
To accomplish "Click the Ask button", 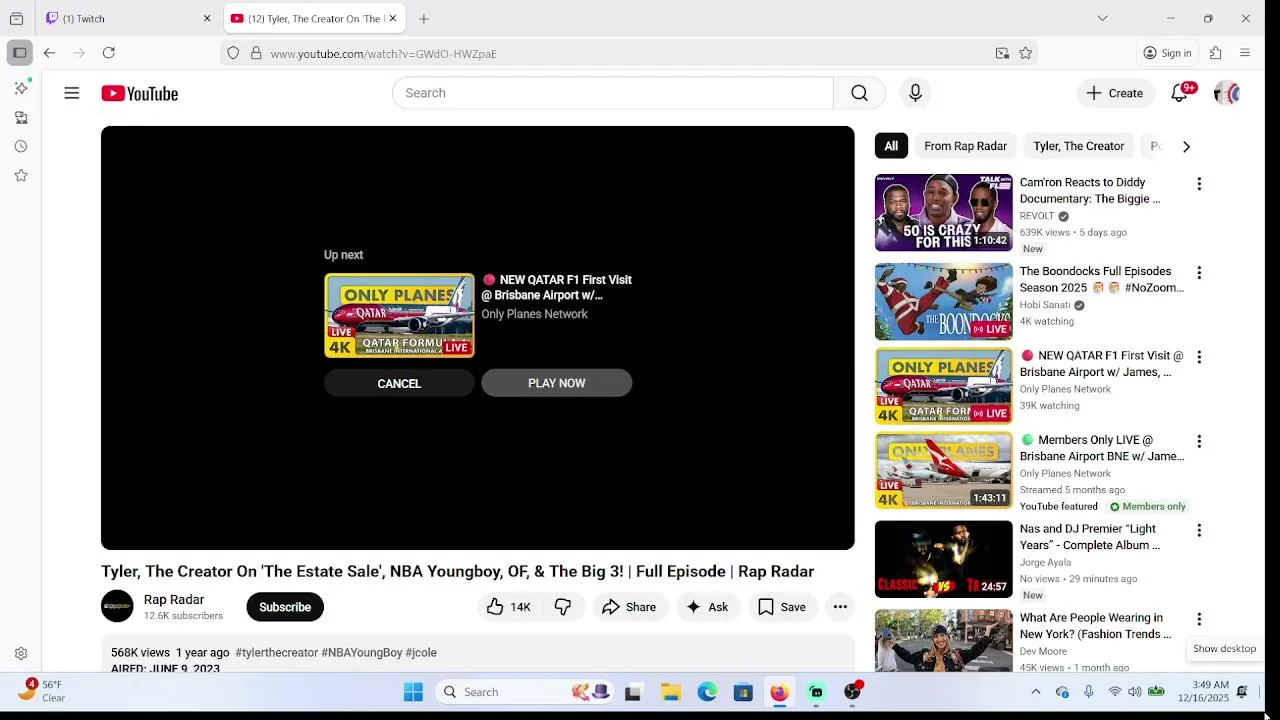I will pyautogui.click(x=708, y=607).
